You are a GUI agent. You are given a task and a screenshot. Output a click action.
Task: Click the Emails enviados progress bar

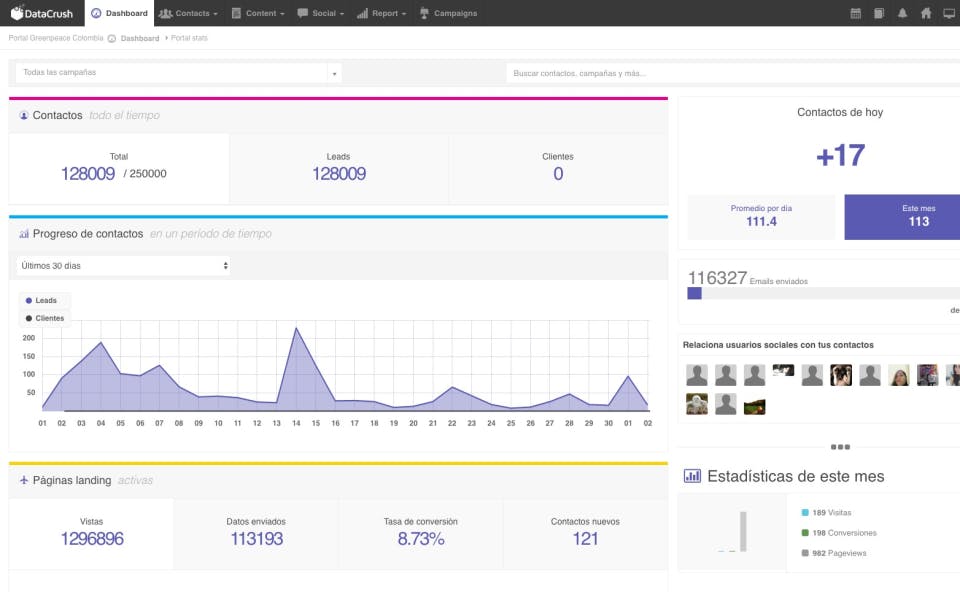point(823,293)
